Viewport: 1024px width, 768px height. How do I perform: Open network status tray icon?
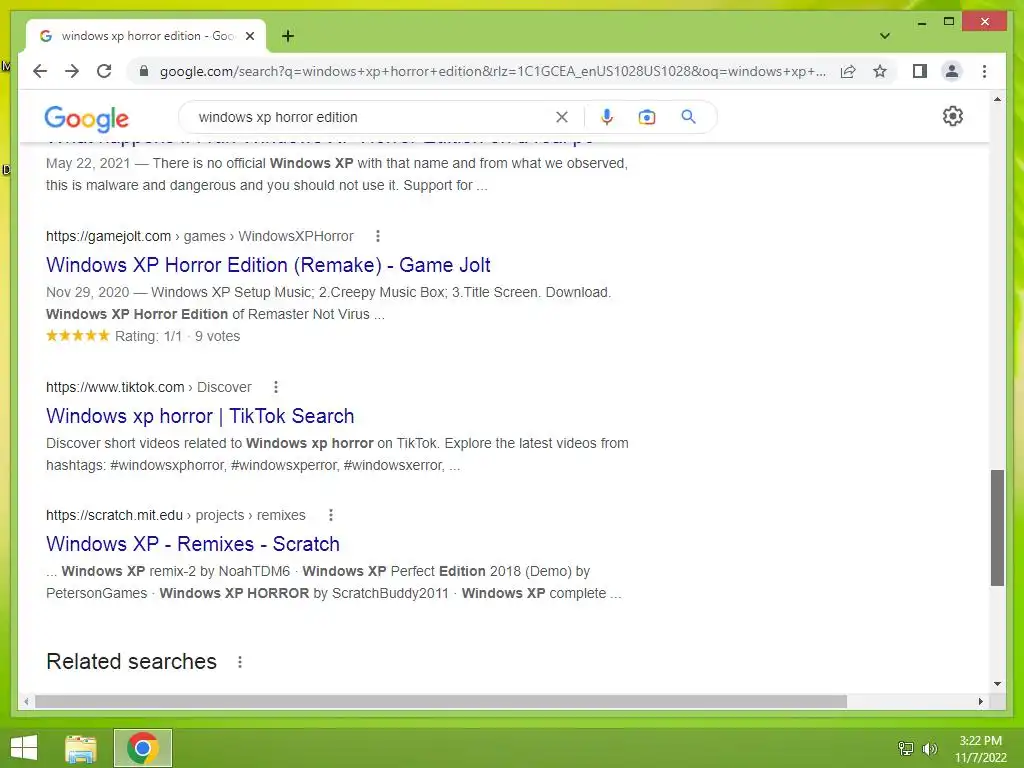(906, 748)
